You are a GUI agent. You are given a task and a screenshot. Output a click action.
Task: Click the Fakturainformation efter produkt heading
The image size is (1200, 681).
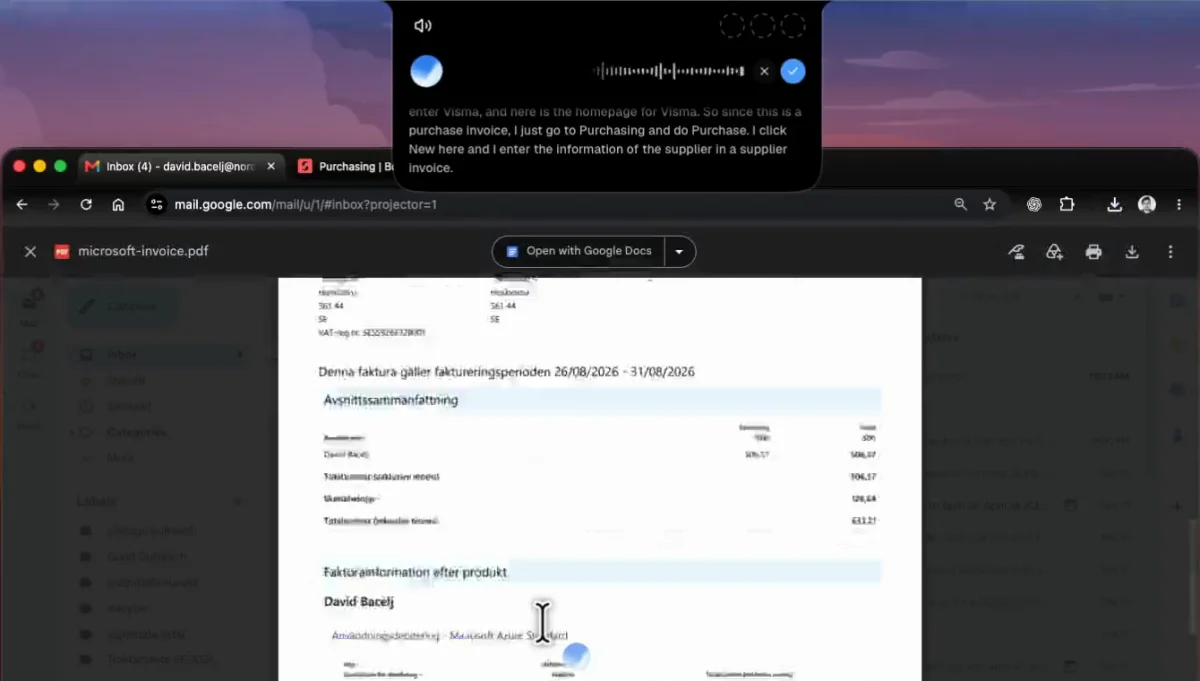pyautogui.click(x=415, y=572)
